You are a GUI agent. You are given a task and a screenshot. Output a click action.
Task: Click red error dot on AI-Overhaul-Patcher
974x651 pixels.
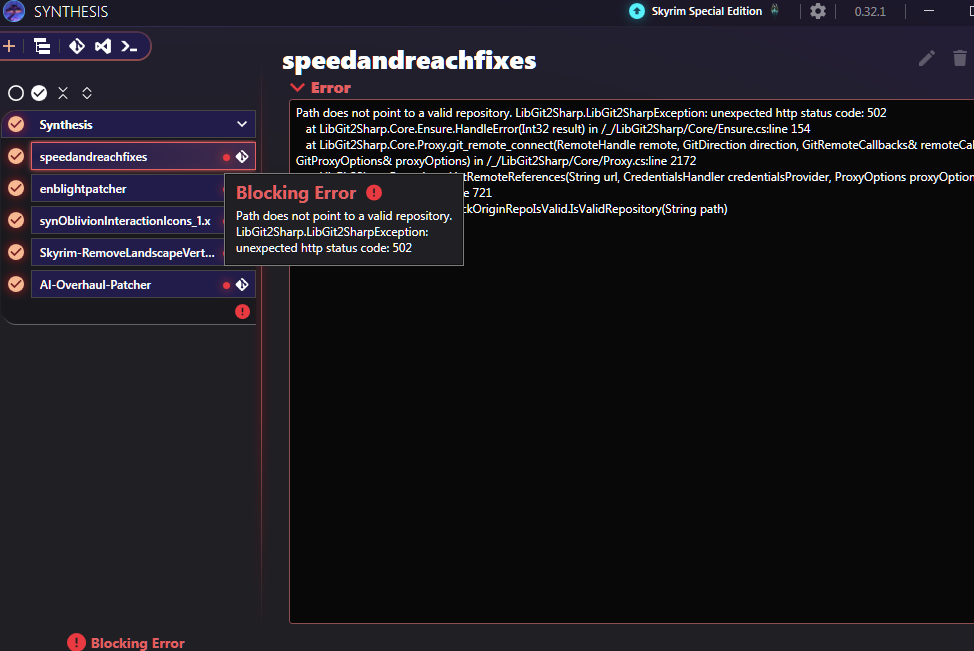point(226,285)
